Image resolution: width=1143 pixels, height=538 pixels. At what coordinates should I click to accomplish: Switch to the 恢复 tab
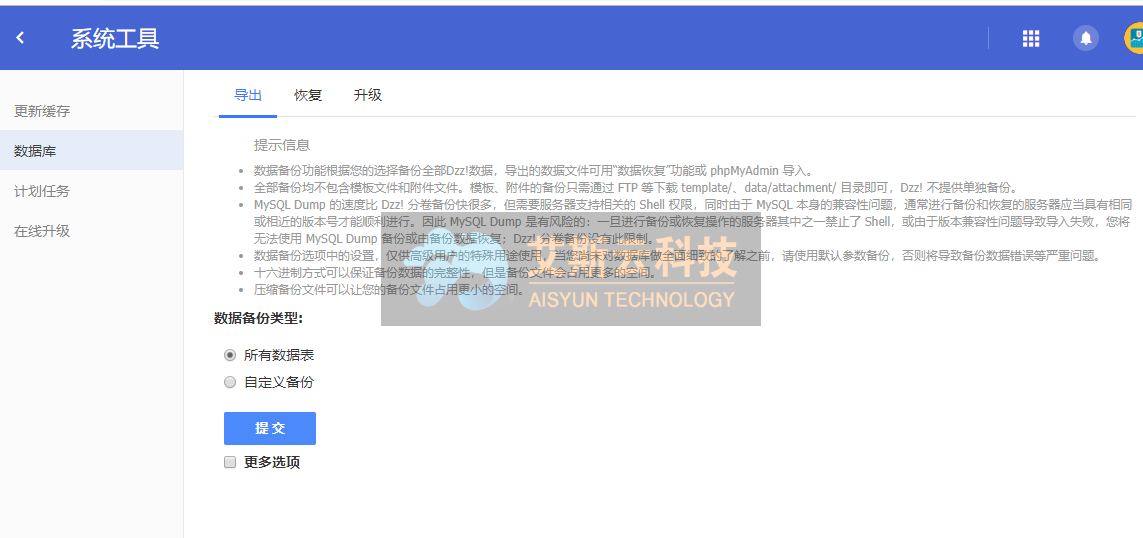(x=308, y=95)
